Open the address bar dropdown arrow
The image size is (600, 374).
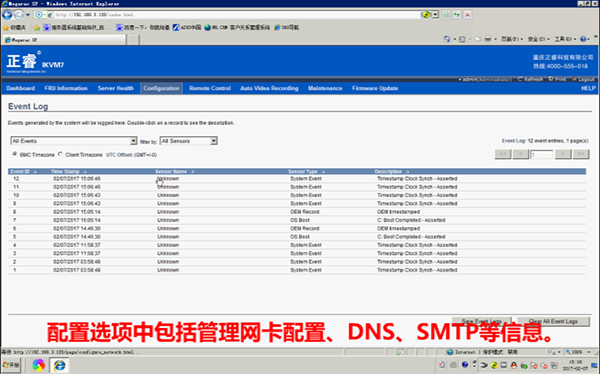tap(435, 15)
